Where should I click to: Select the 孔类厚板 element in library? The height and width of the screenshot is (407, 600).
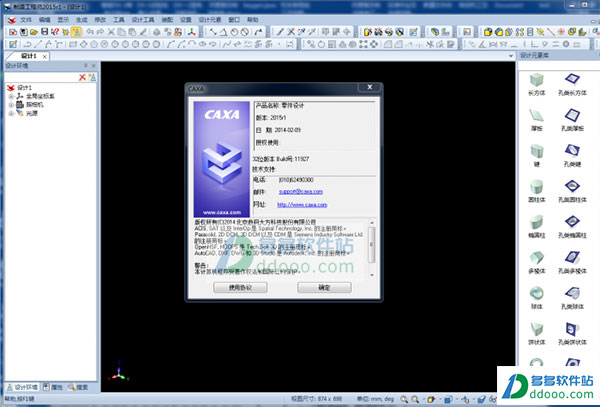[572, 120]
